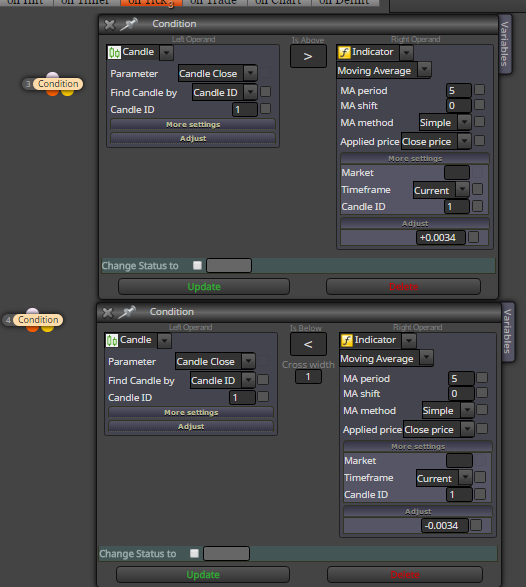Toggle lower MA period checkbox
Viewport: 526px width, 587px height.
click(482, 378)
